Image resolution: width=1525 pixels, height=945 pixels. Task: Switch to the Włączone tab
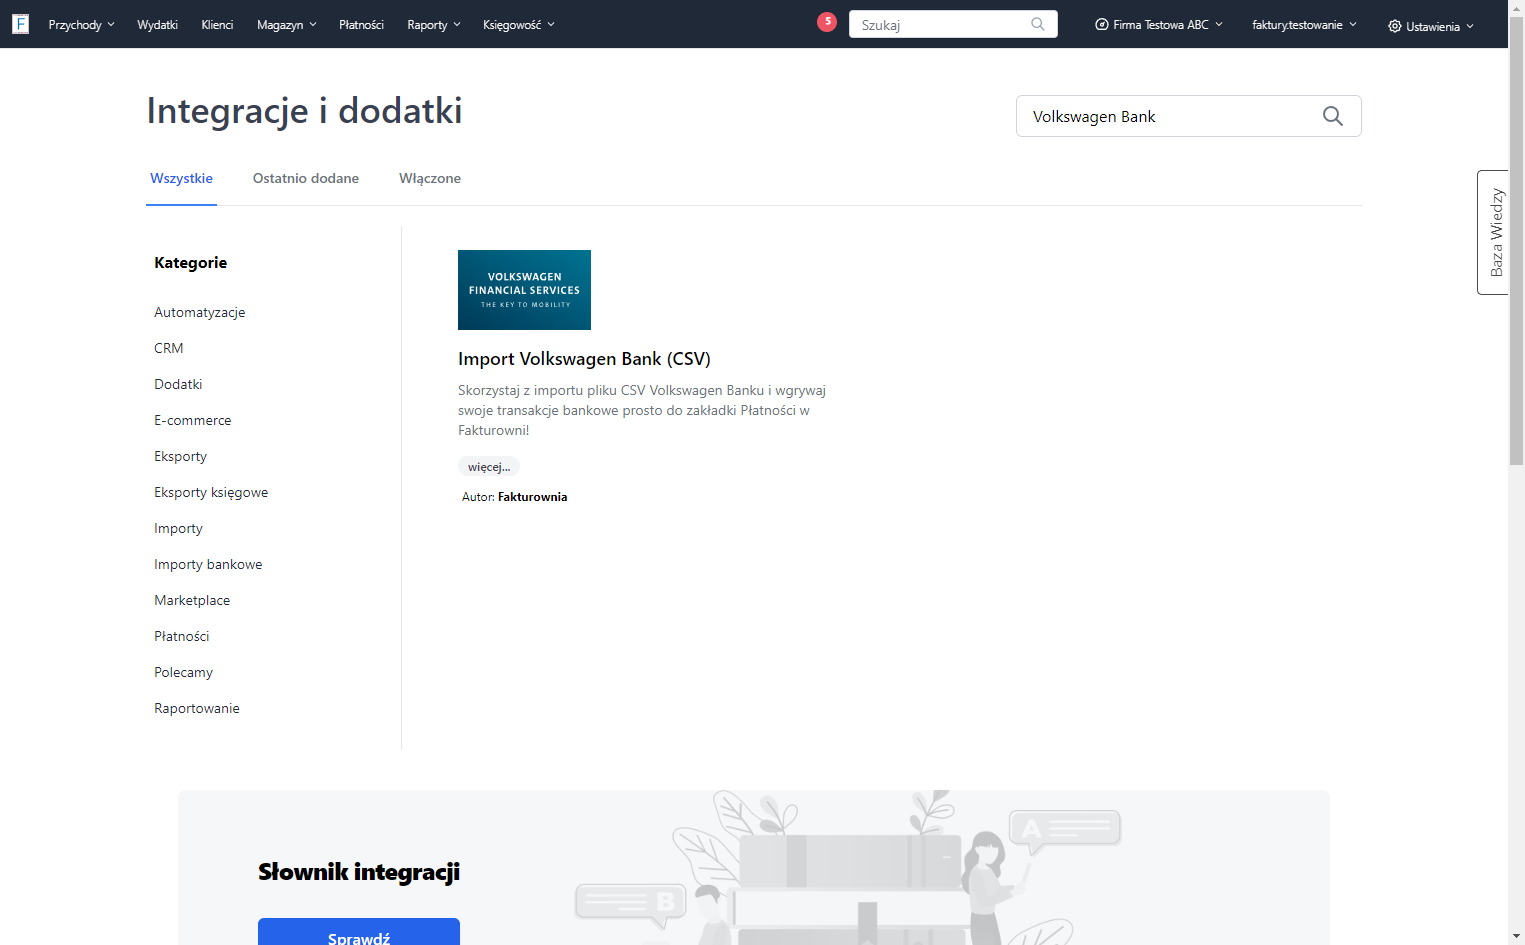[x=430, y=178]
